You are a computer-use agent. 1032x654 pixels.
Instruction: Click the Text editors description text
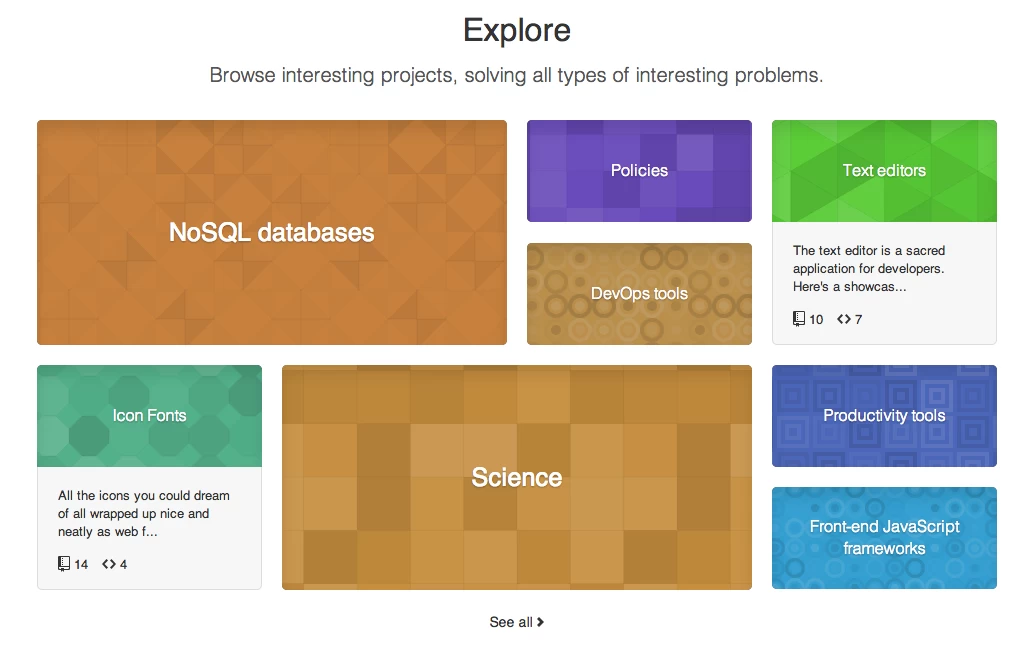point(869,268)
